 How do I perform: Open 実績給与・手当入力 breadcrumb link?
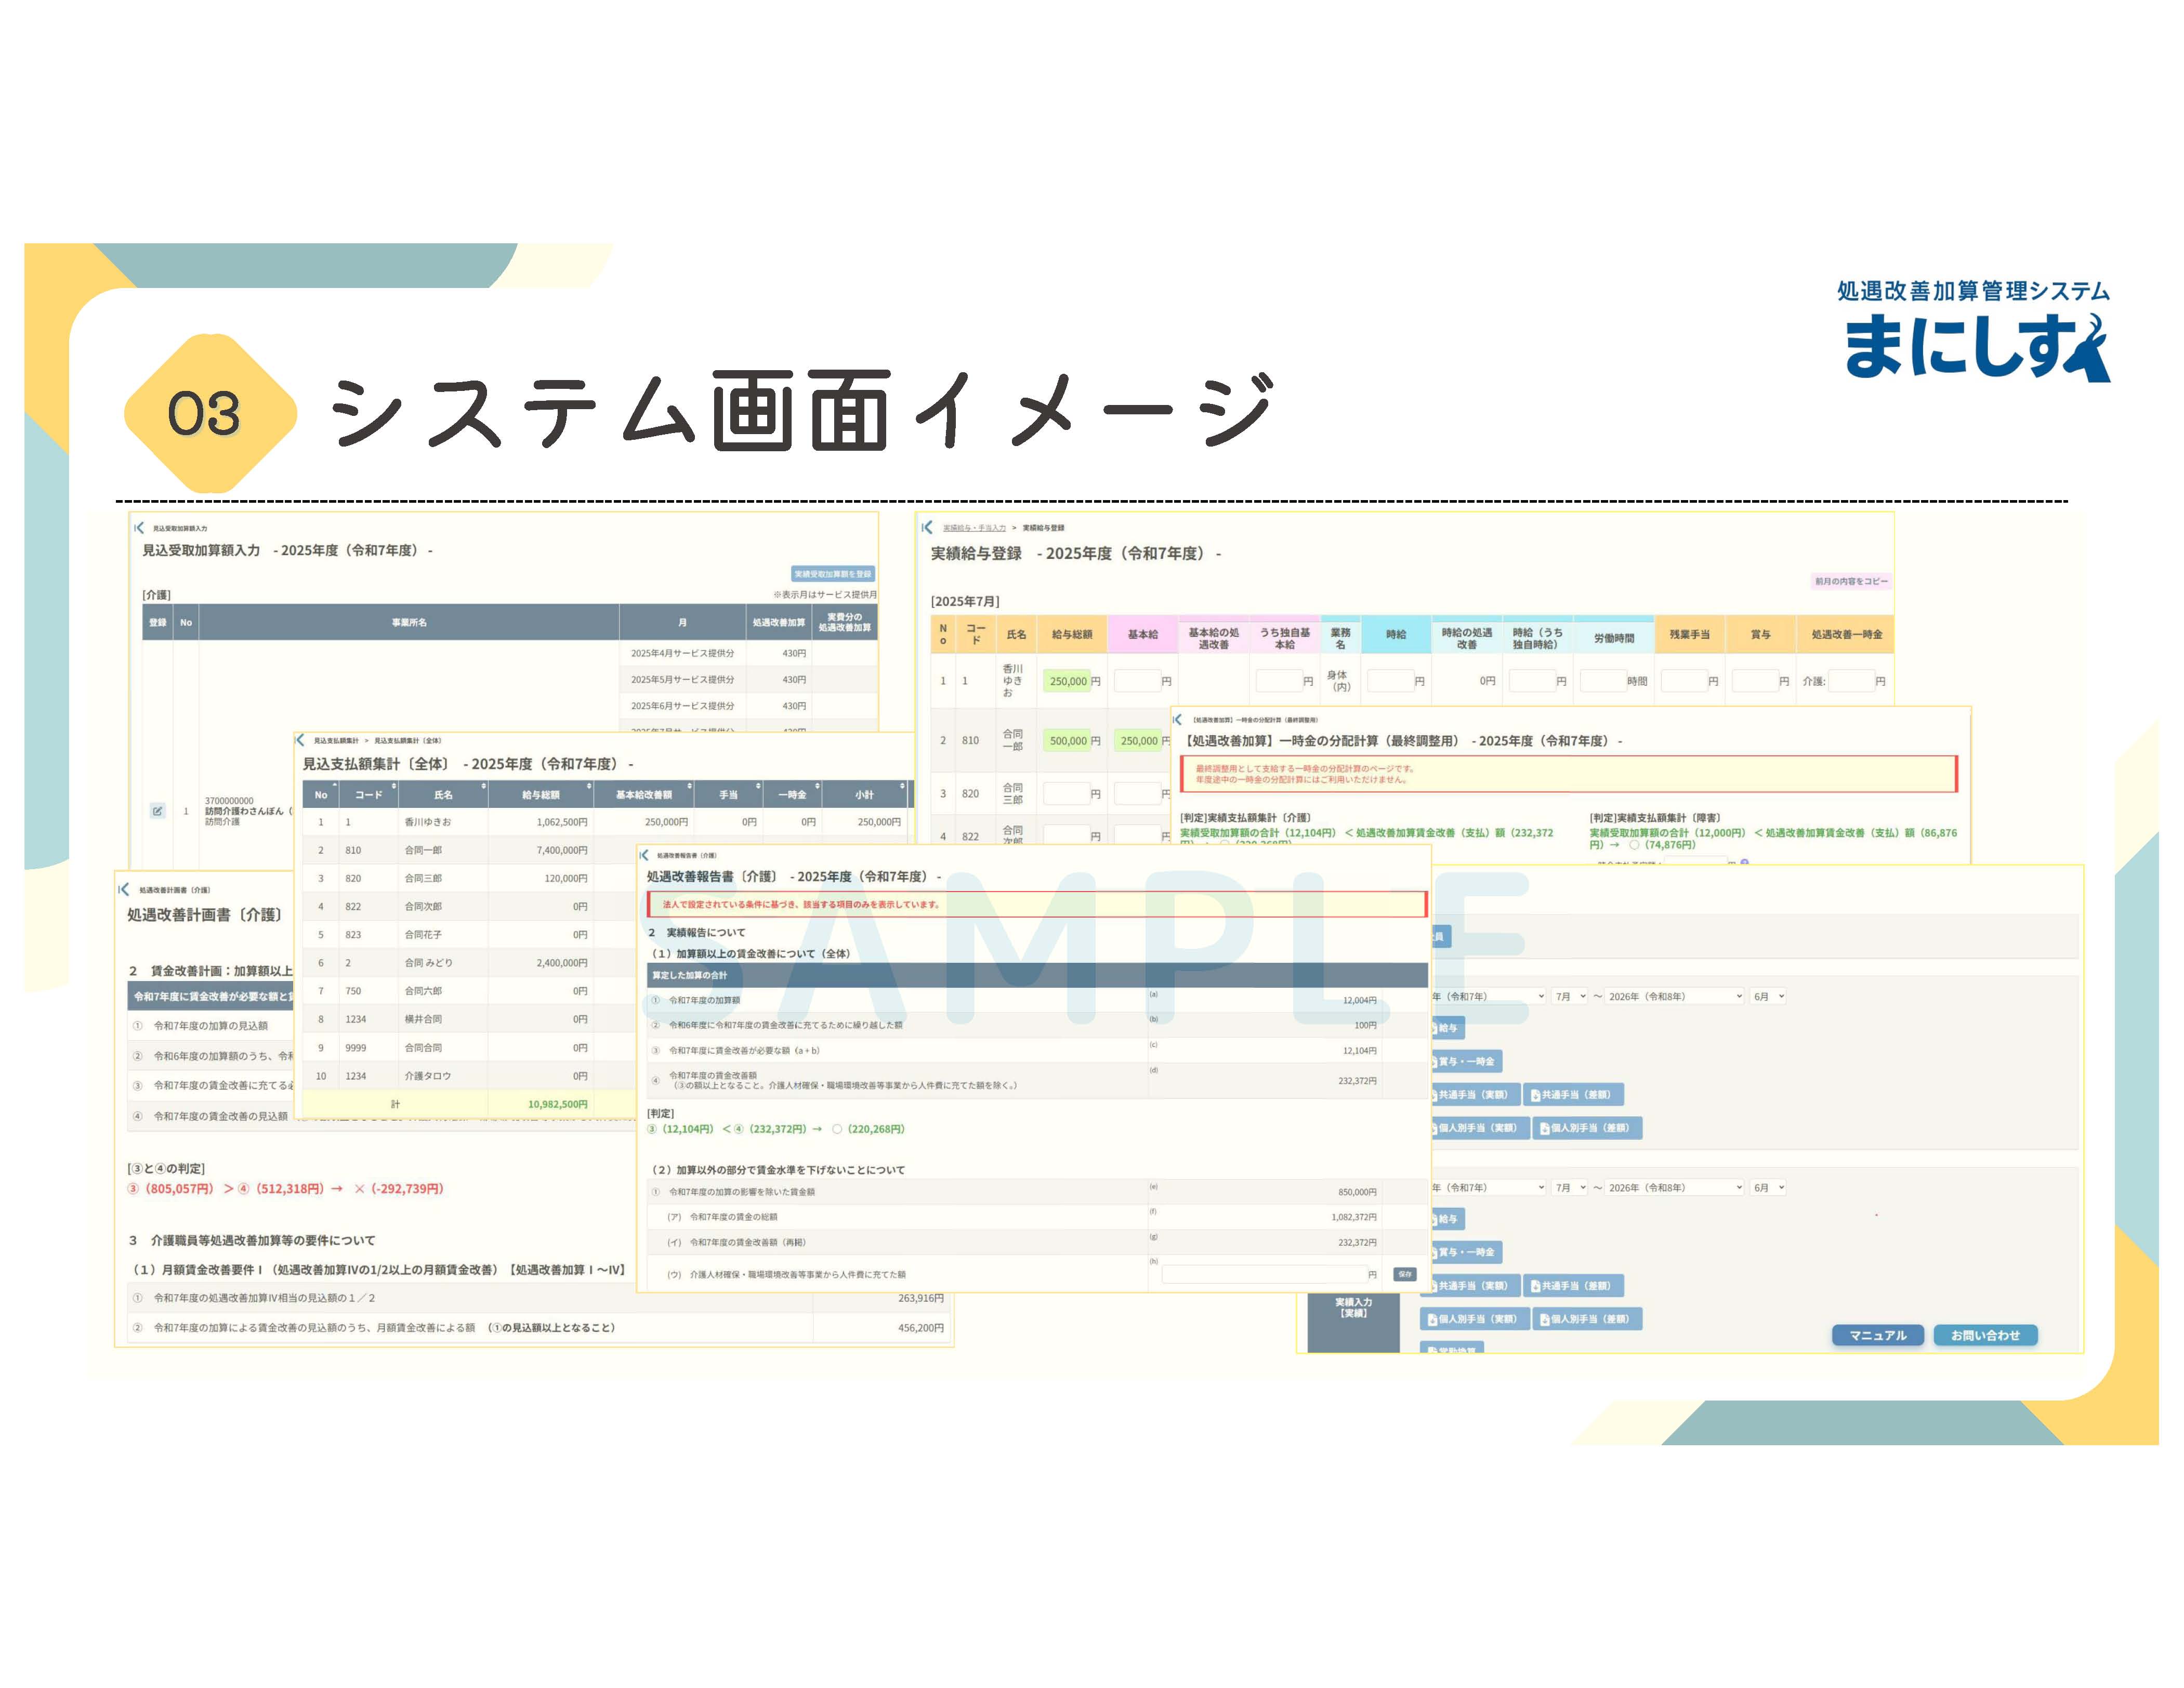[x=975, y=527]
